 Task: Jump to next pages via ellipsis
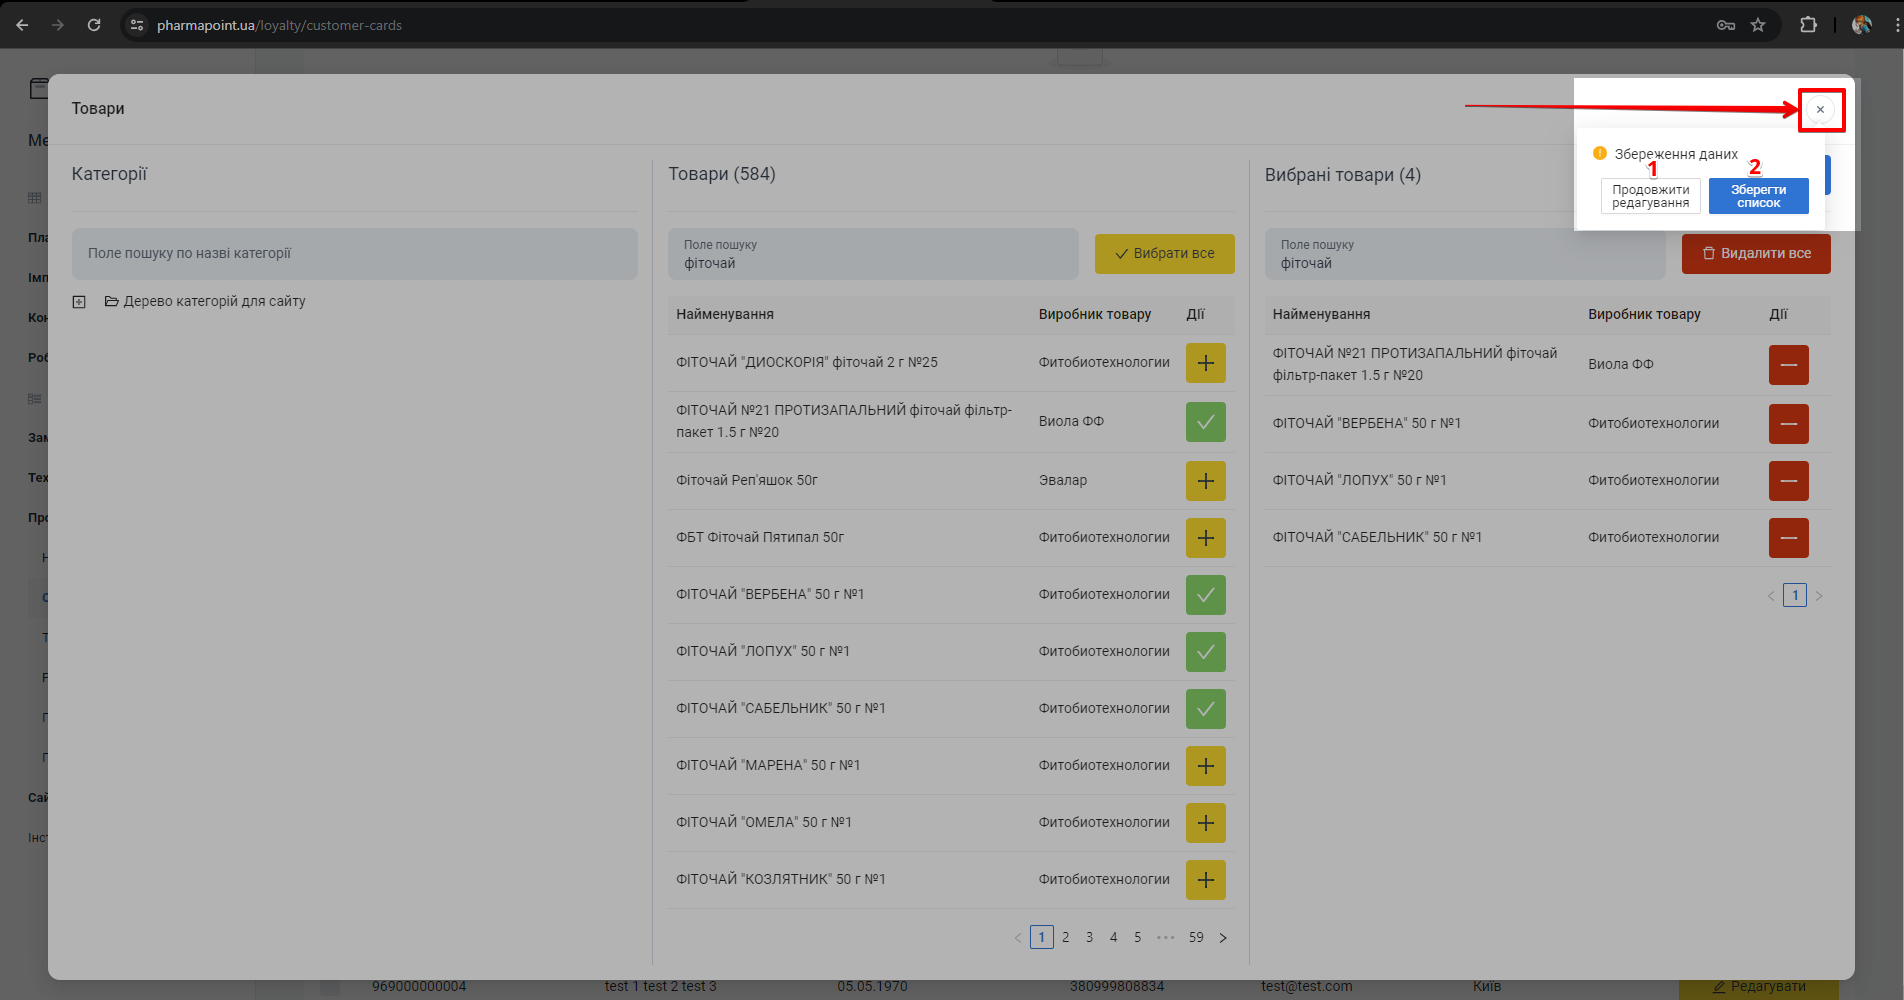pos(1165,938)
